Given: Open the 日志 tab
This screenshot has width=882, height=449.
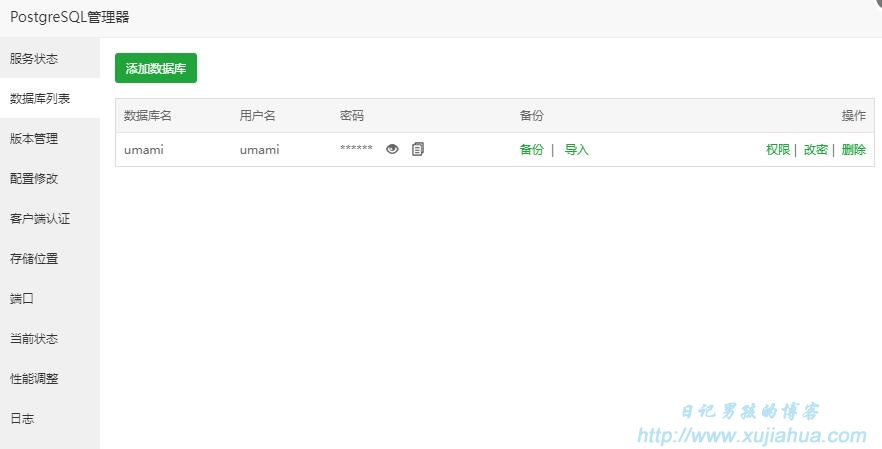Looking at the screenshot, I should 50,418.
